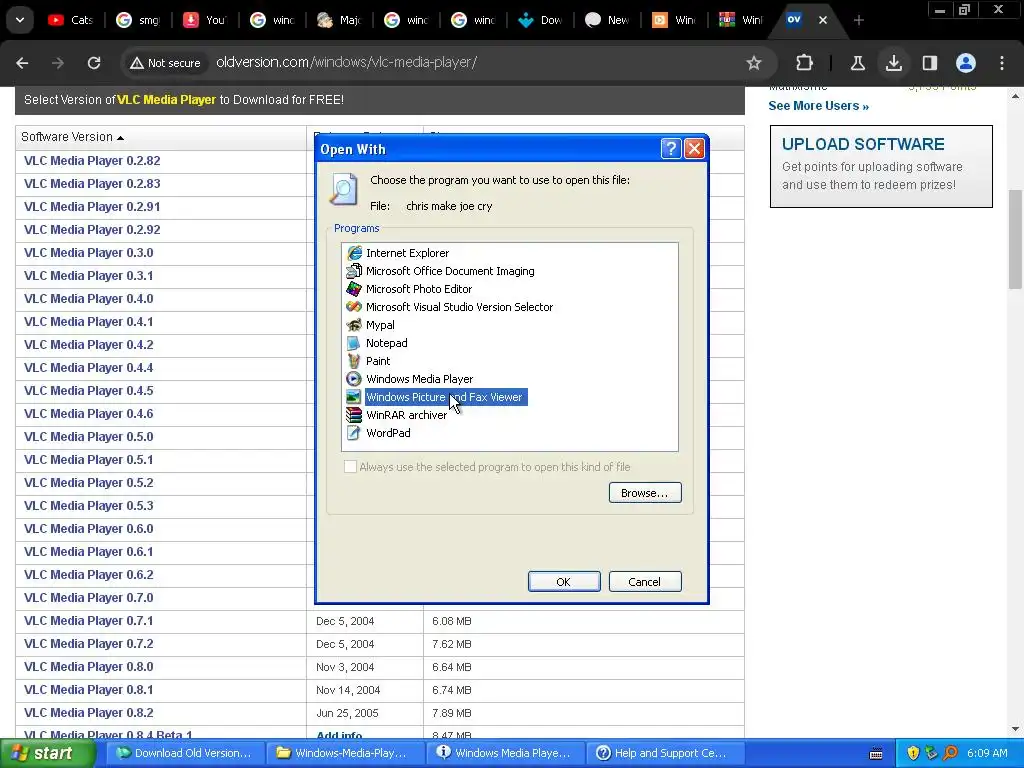Click the See More Users link
This screenshot has width=1024, height=768.
pyautogui.click(x=818, y=106)
